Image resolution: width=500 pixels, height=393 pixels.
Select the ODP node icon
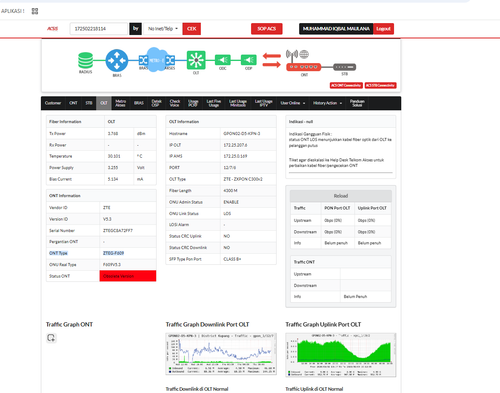click(x=249, y=60)
